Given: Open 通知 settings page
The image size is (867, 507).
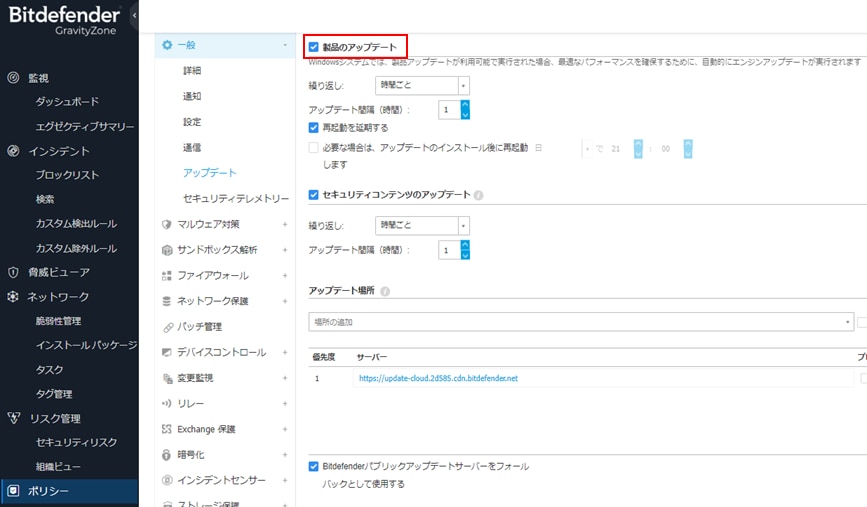Looking at the screenshot, I should coord(192,96).
